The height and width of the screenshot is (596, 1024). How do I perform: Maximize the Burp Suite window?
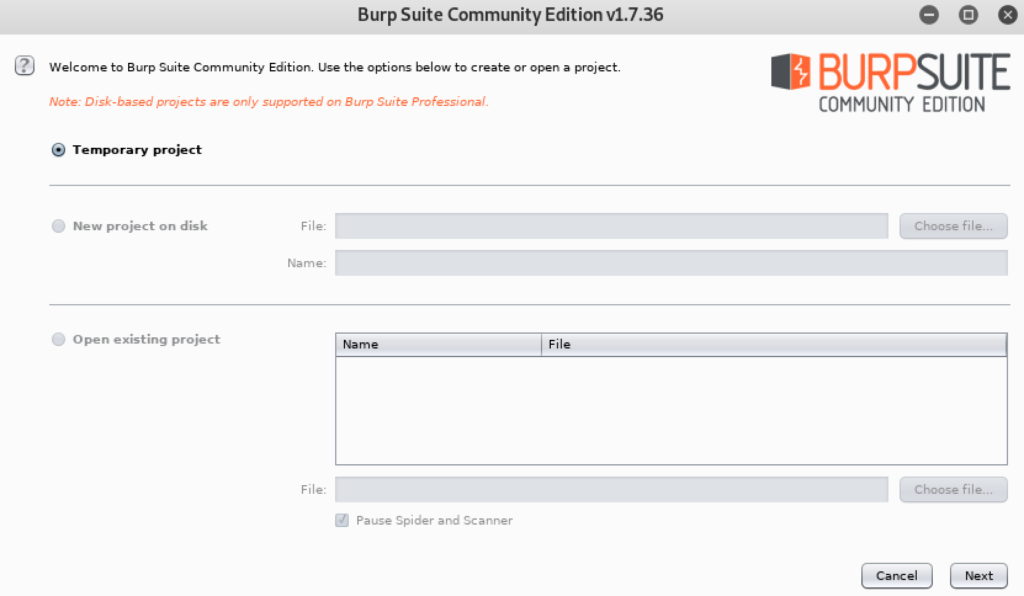click(968, 14)
